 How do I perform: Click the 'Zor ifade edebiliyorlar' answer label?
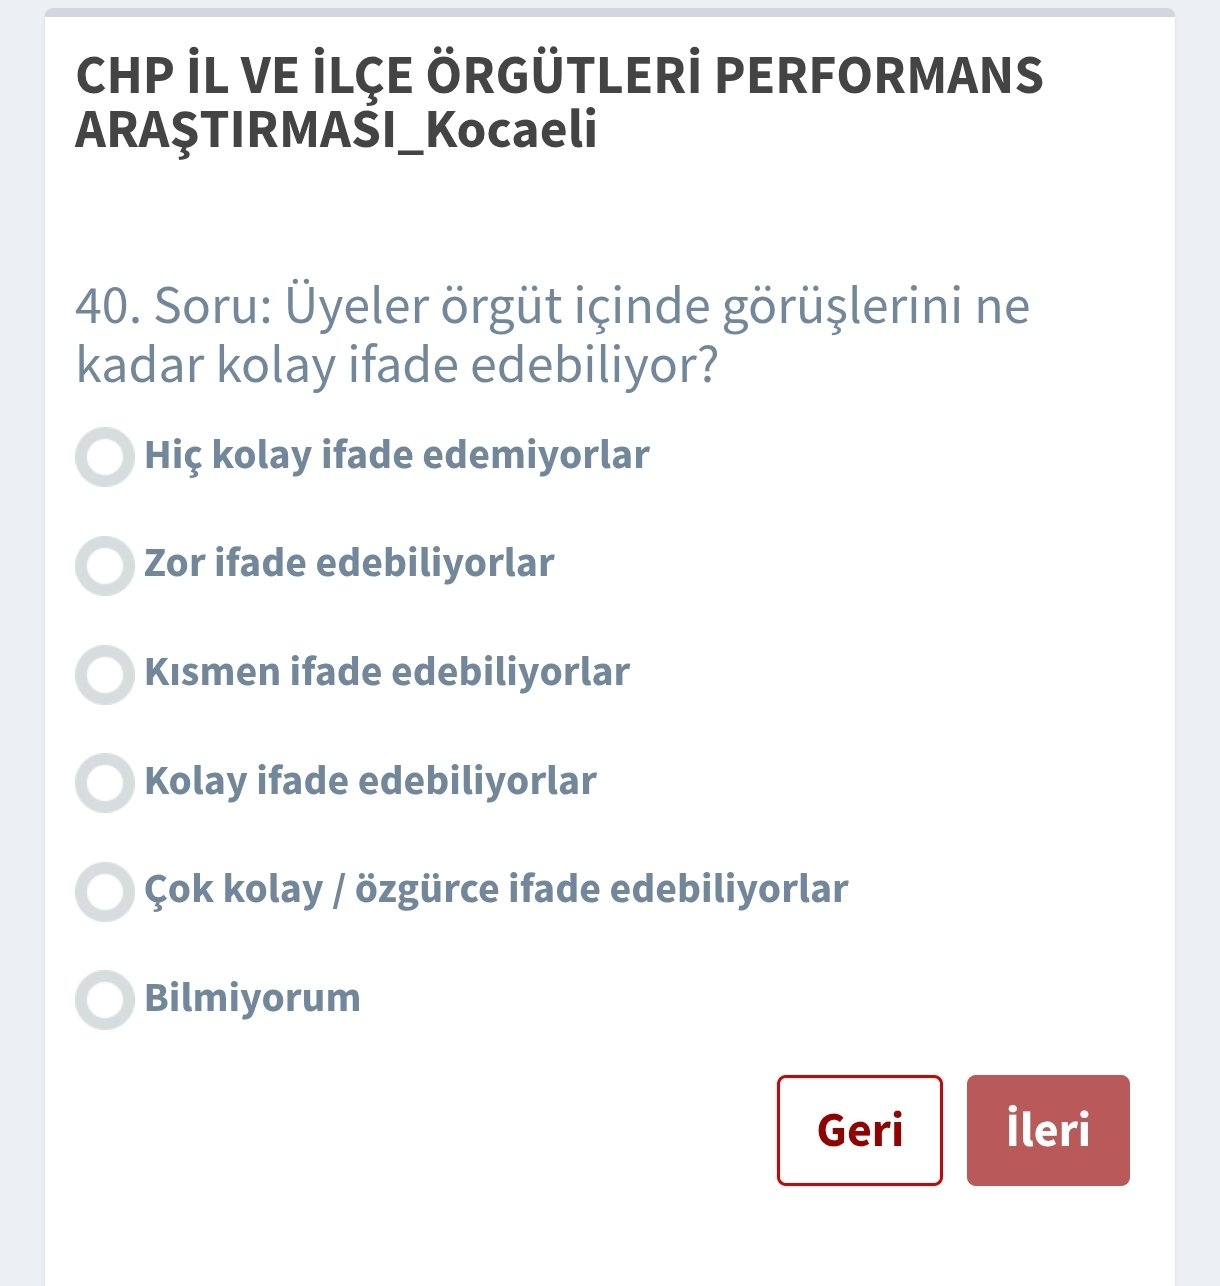point(349,563)
